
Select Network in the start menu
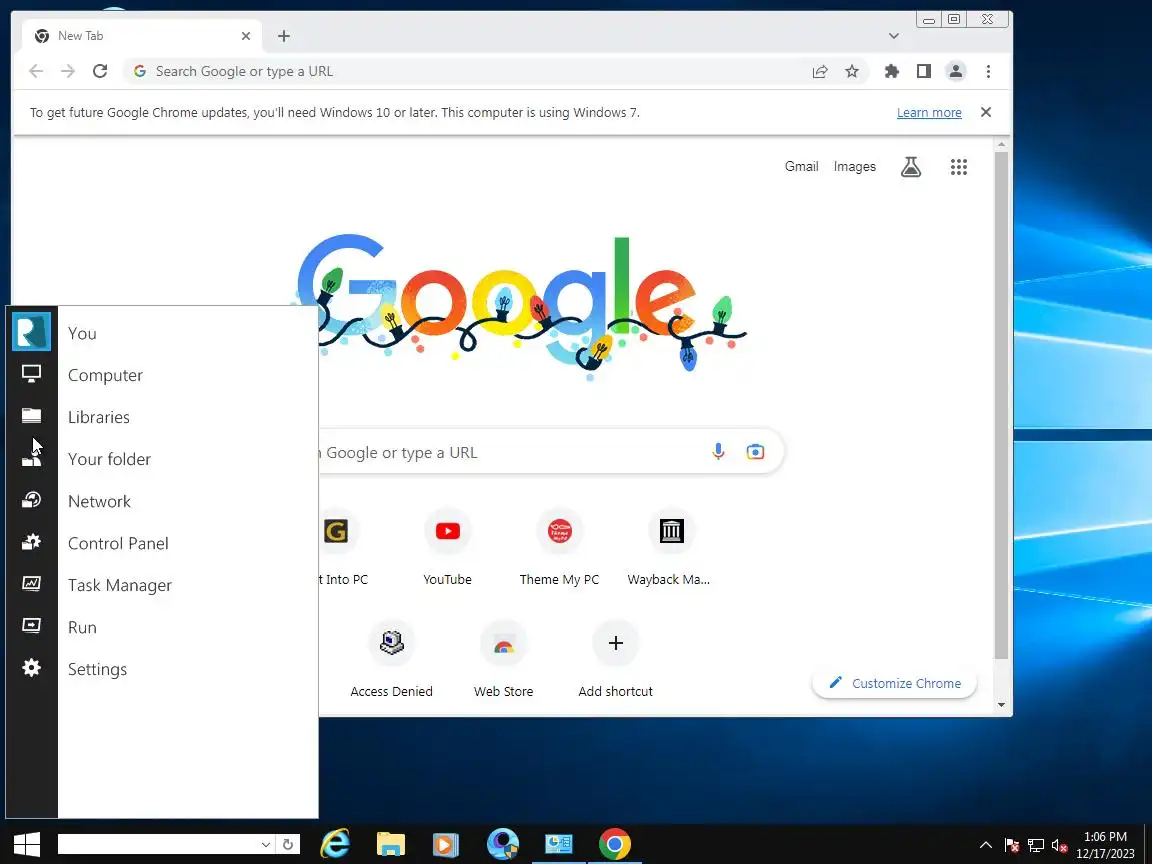(99, 501)
